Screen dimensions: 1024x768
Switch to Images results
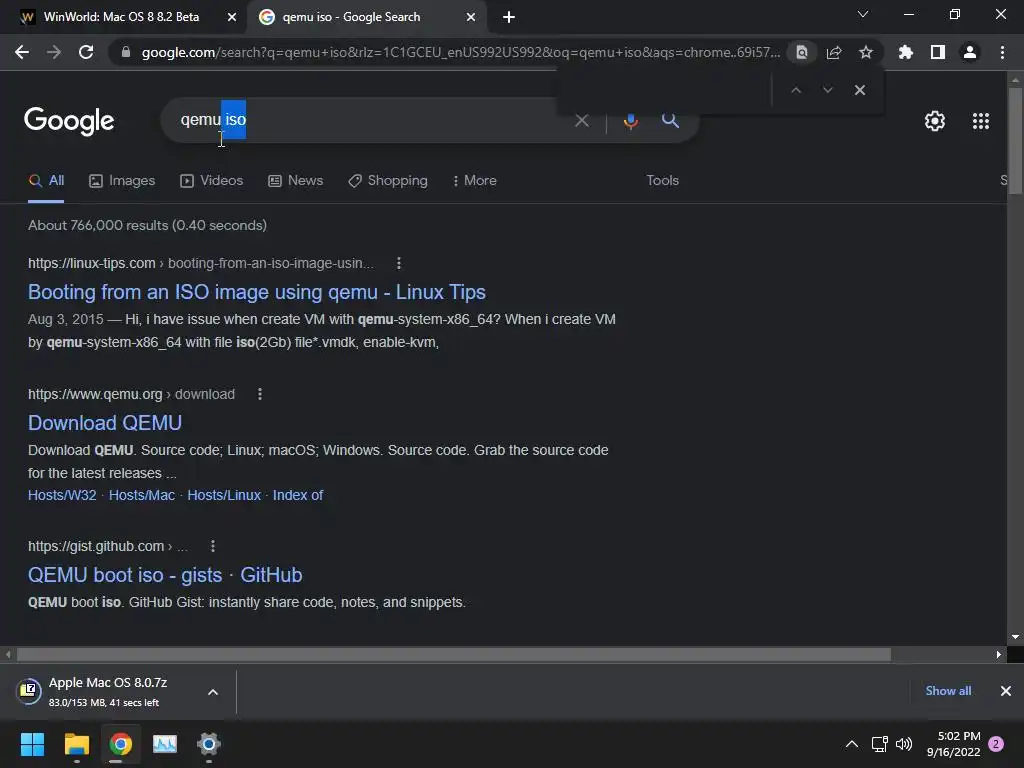click(122, 181)
